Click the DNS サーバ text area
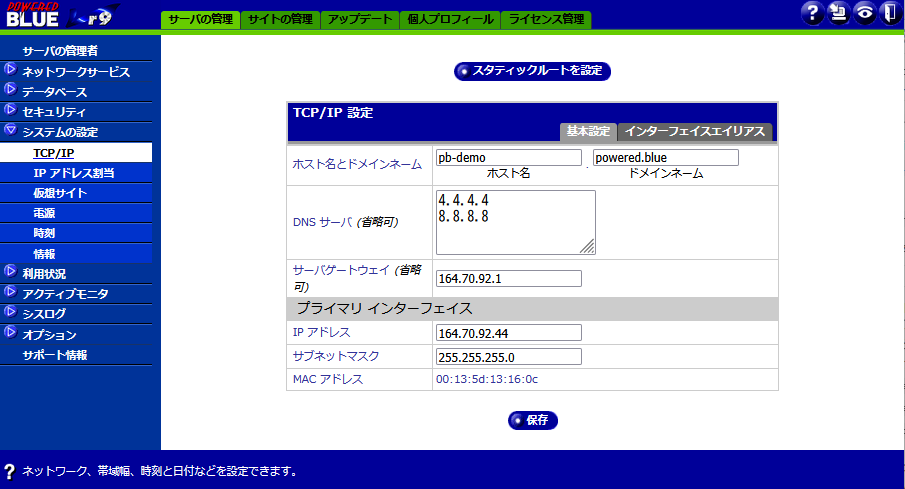Screen dimensions: 905x489 coord(515,222)
